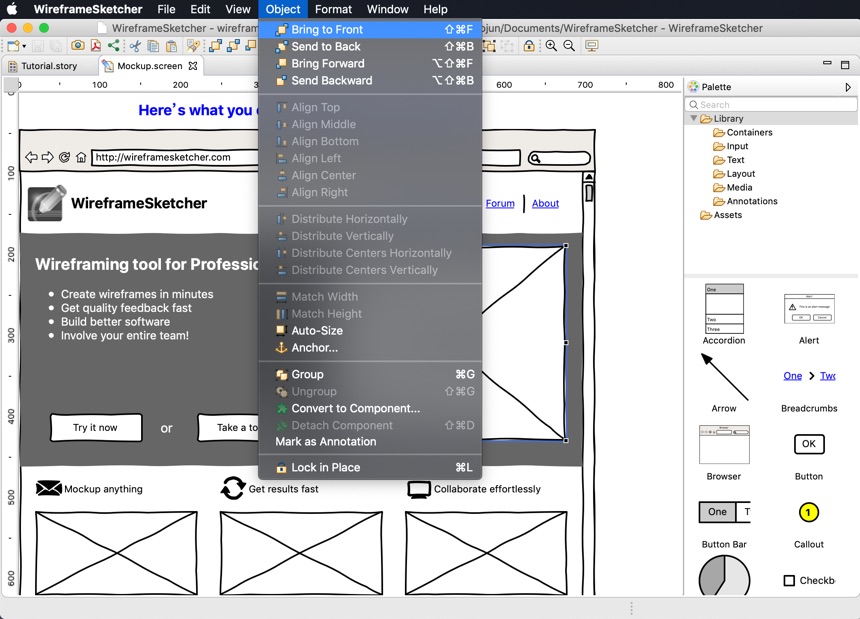Screen dimensions: 860x619
Task: Select the Containers folder in Palette
Action: [743, 133]
